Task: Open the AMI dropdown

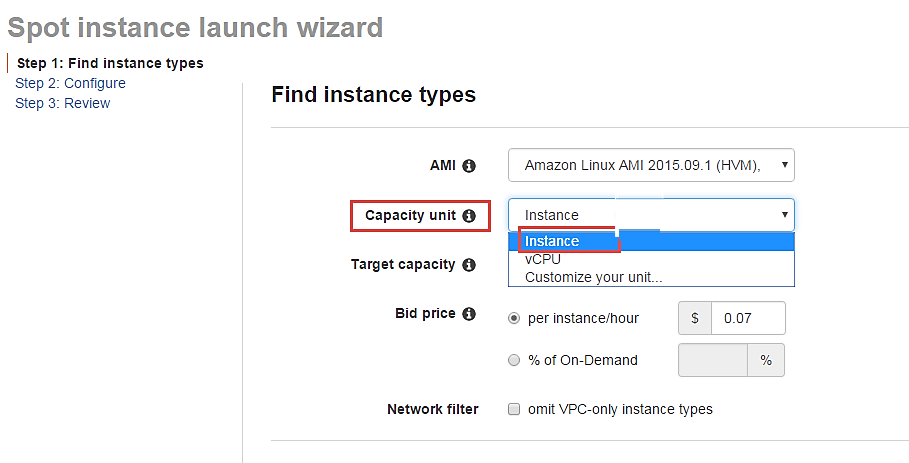Action: point(651,166)
